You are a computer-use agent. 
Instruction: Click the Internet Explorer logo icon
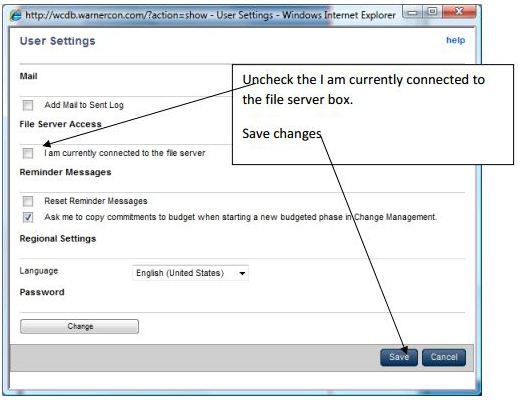[x=15, y=15]
